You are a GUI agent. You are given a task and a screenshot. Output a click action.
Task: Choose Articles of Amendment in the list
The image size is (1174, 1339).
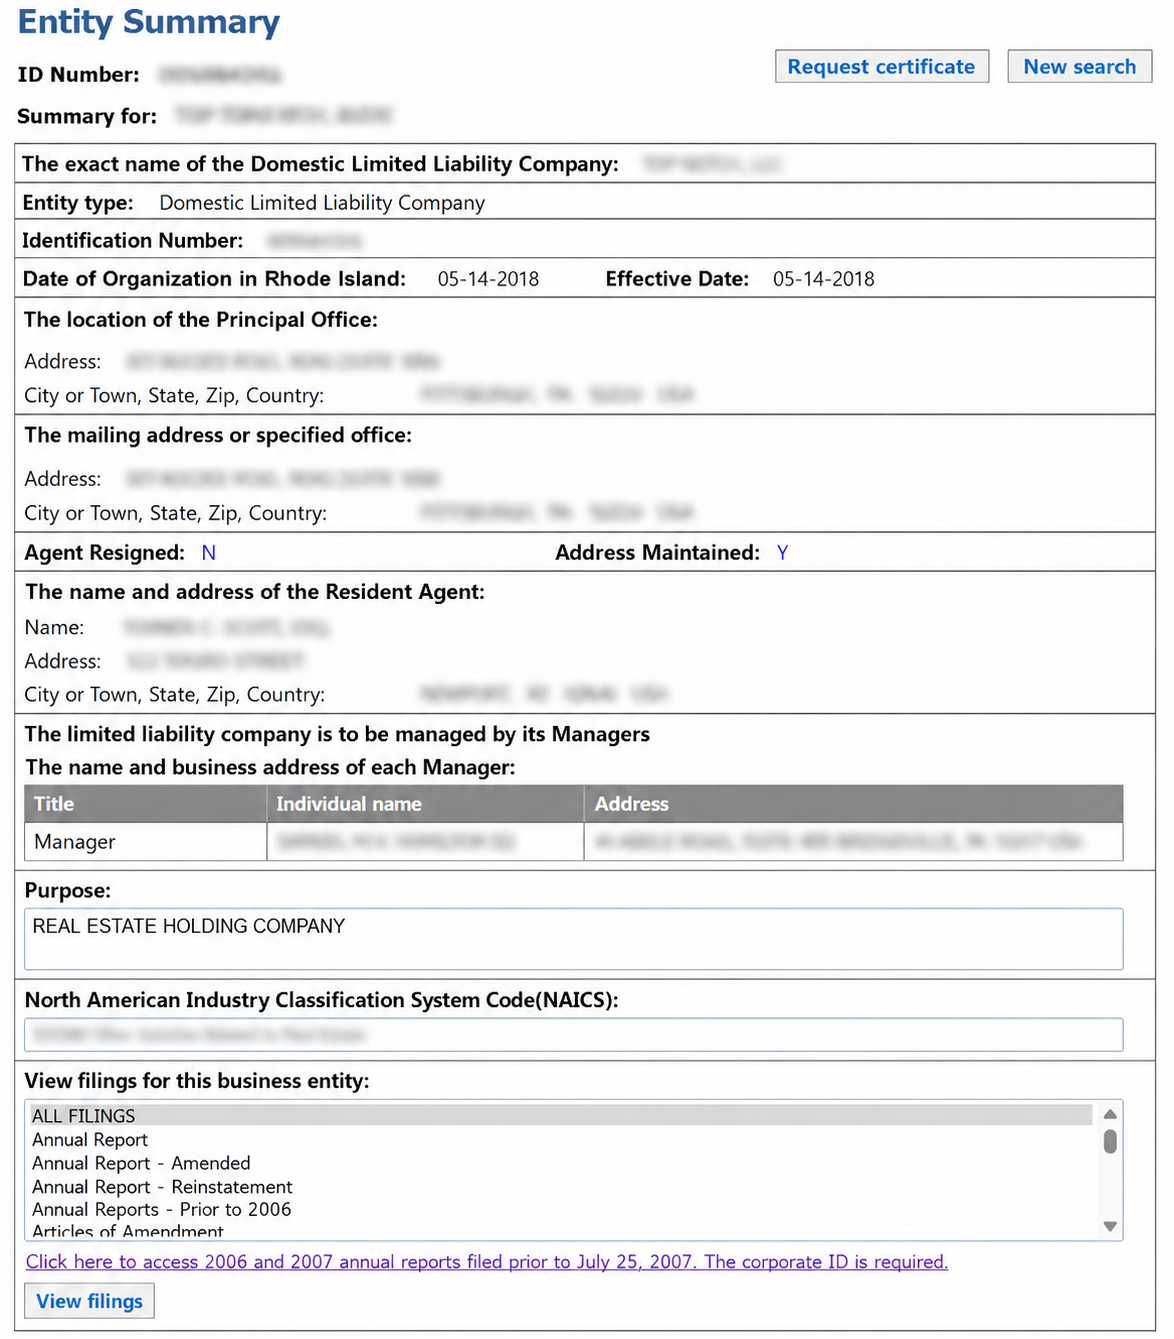(127, 1231)
